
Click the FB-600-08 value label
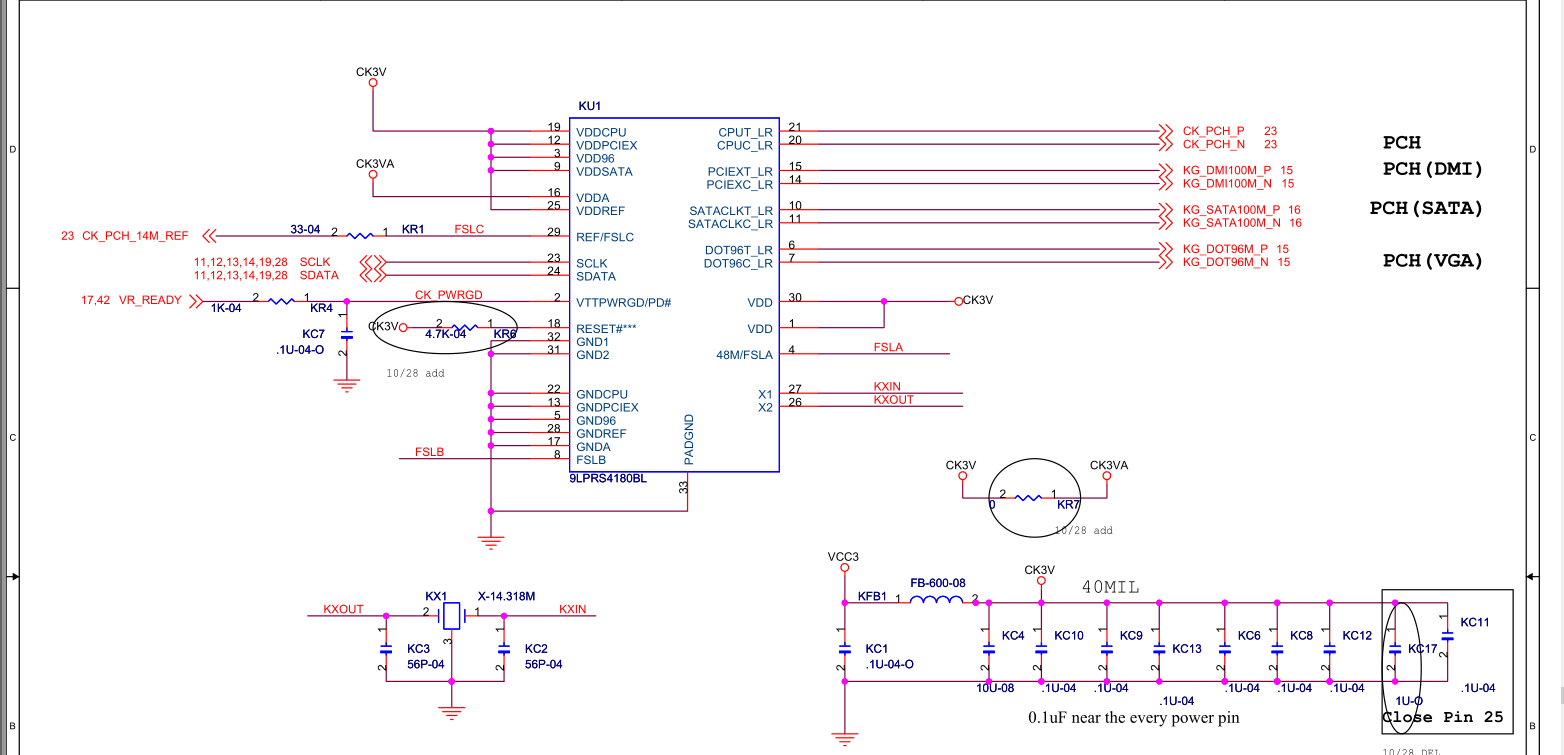938,583
